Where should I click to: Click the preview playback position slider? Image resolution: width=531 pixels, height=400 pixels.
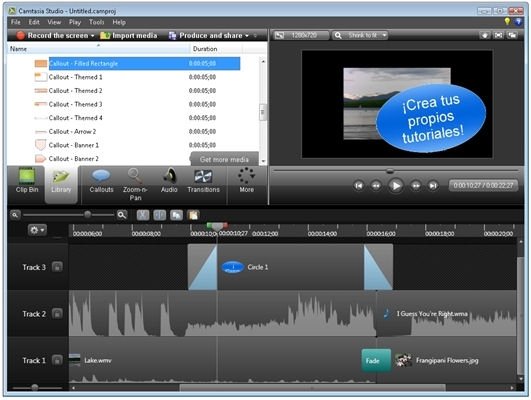[x=390, y=171]
